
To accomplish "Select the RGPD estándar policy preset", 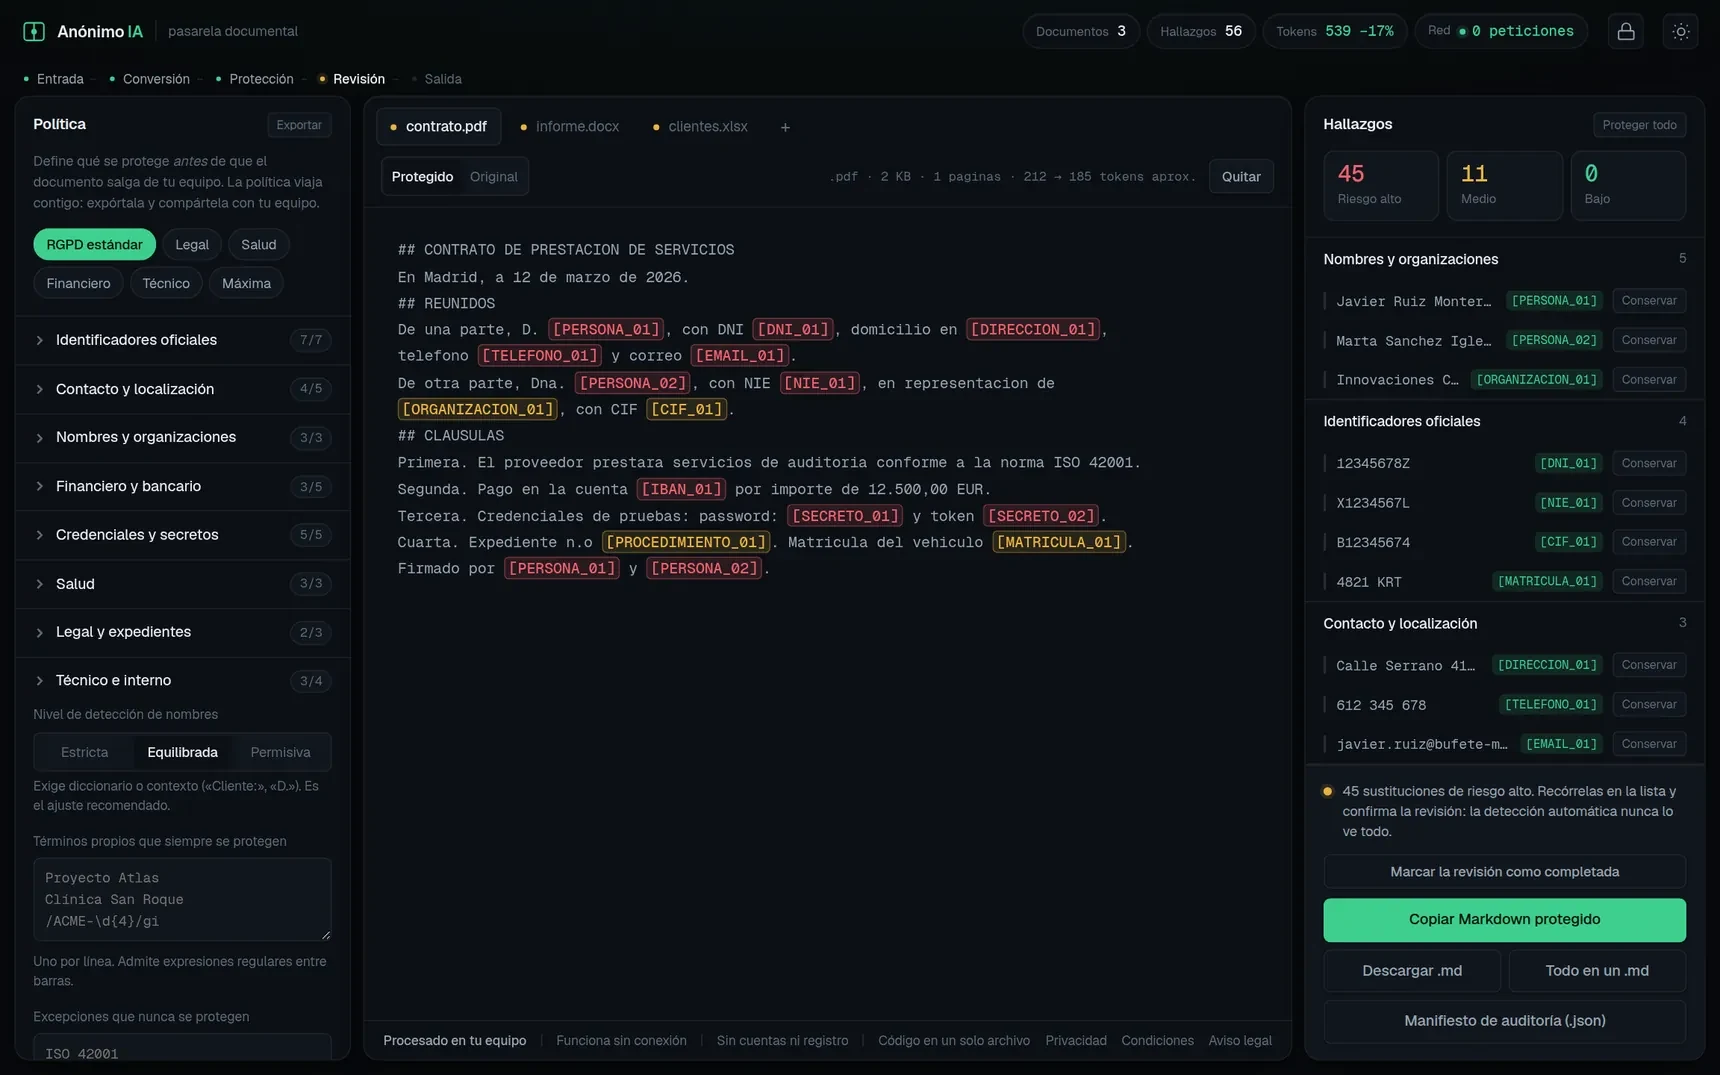I will (94, 245).
